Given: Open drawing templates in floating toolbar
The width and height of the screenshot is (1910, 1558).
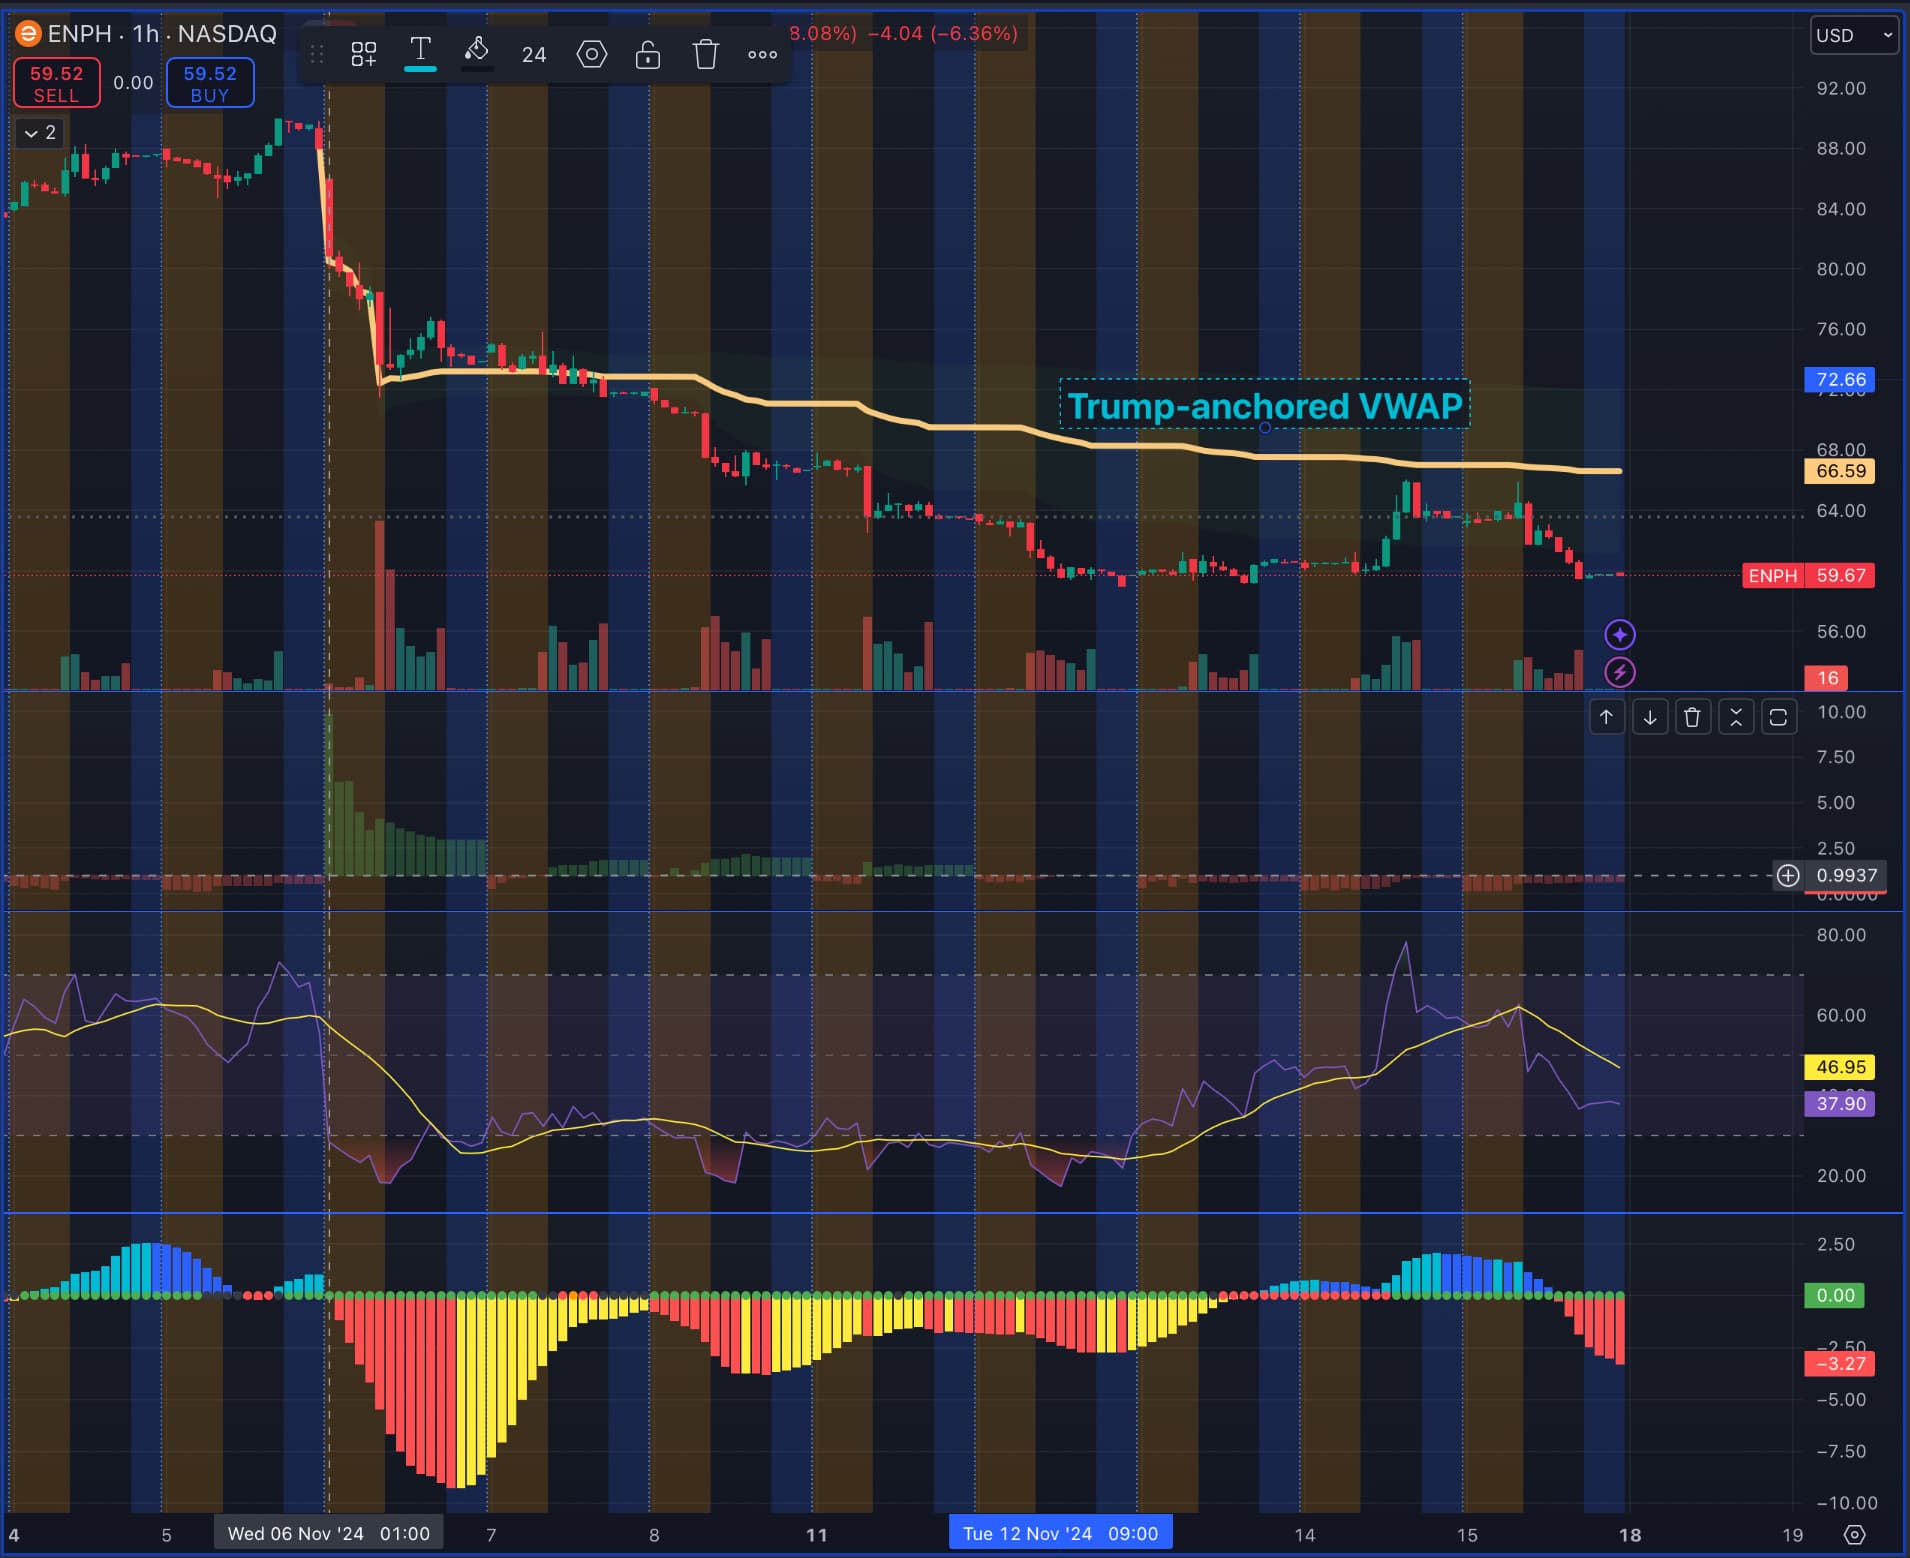Looking at the screenshot, I should point(364,54).
